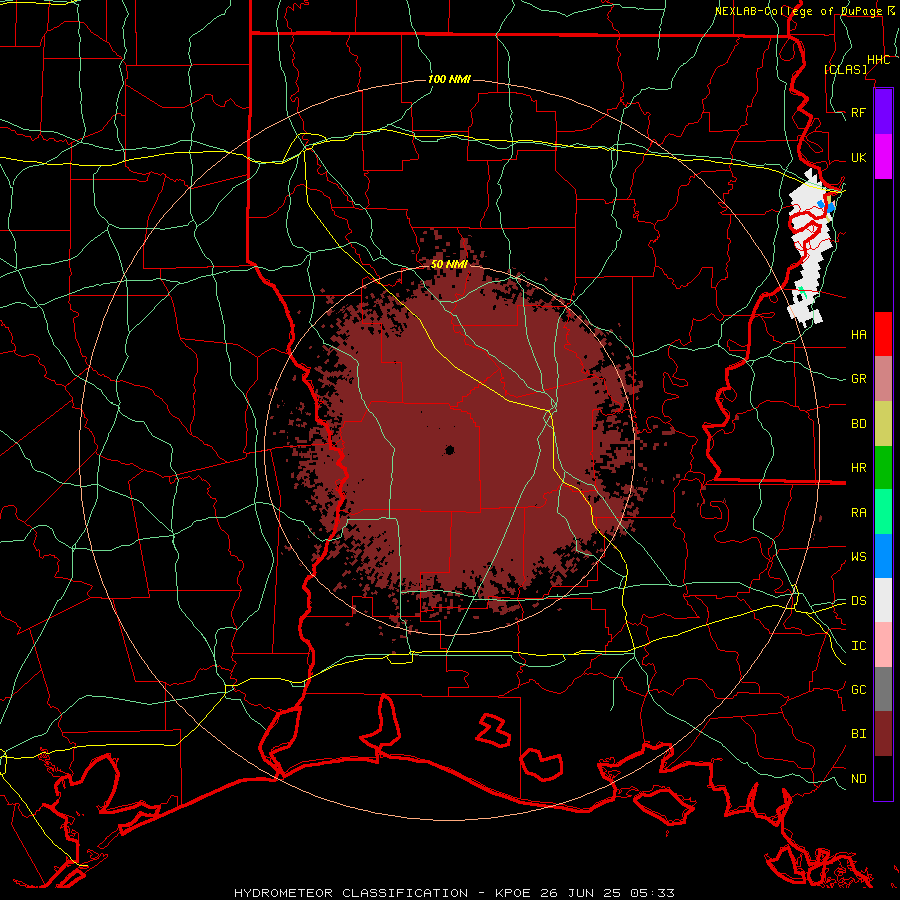The width and height of the screenshot is (900, 900).
Task: Click the GC legend label
Action: [858, 690]
